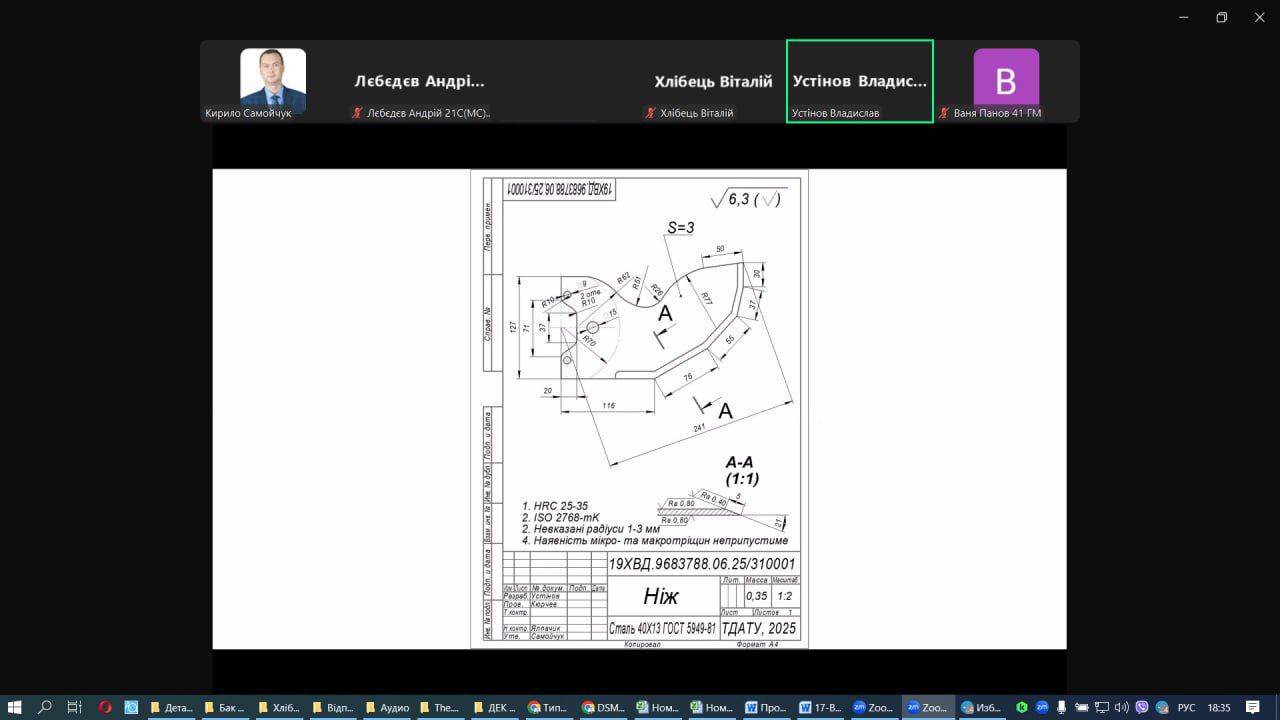Viewport: 1280px width, 720px height.
Task: Click the shared Ніж drawing sheet
Action: click(x=639, y=408)
